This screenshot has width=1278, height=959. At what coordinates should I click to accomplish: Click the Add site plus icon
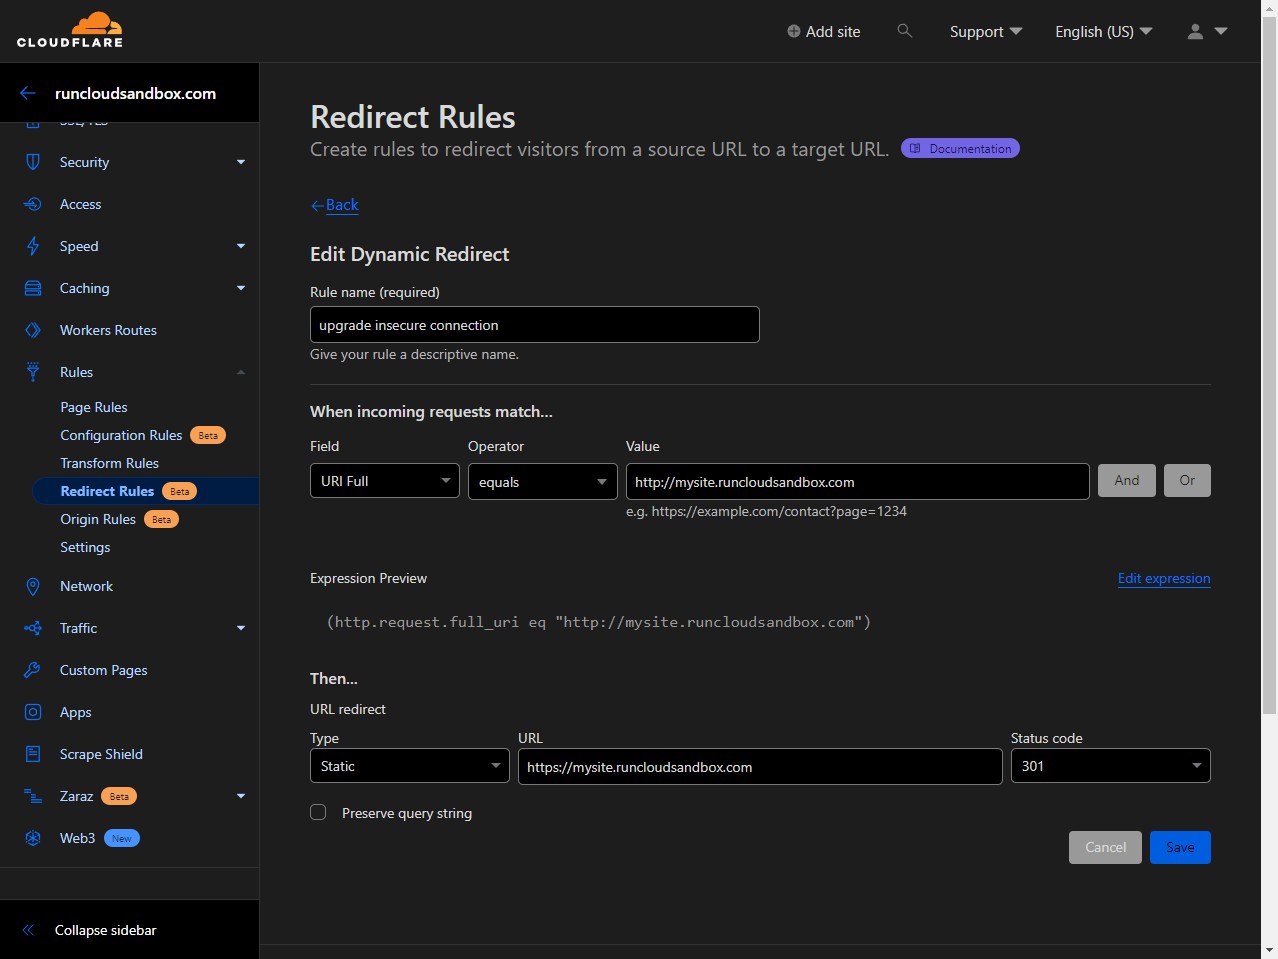(x=794, y=31)
